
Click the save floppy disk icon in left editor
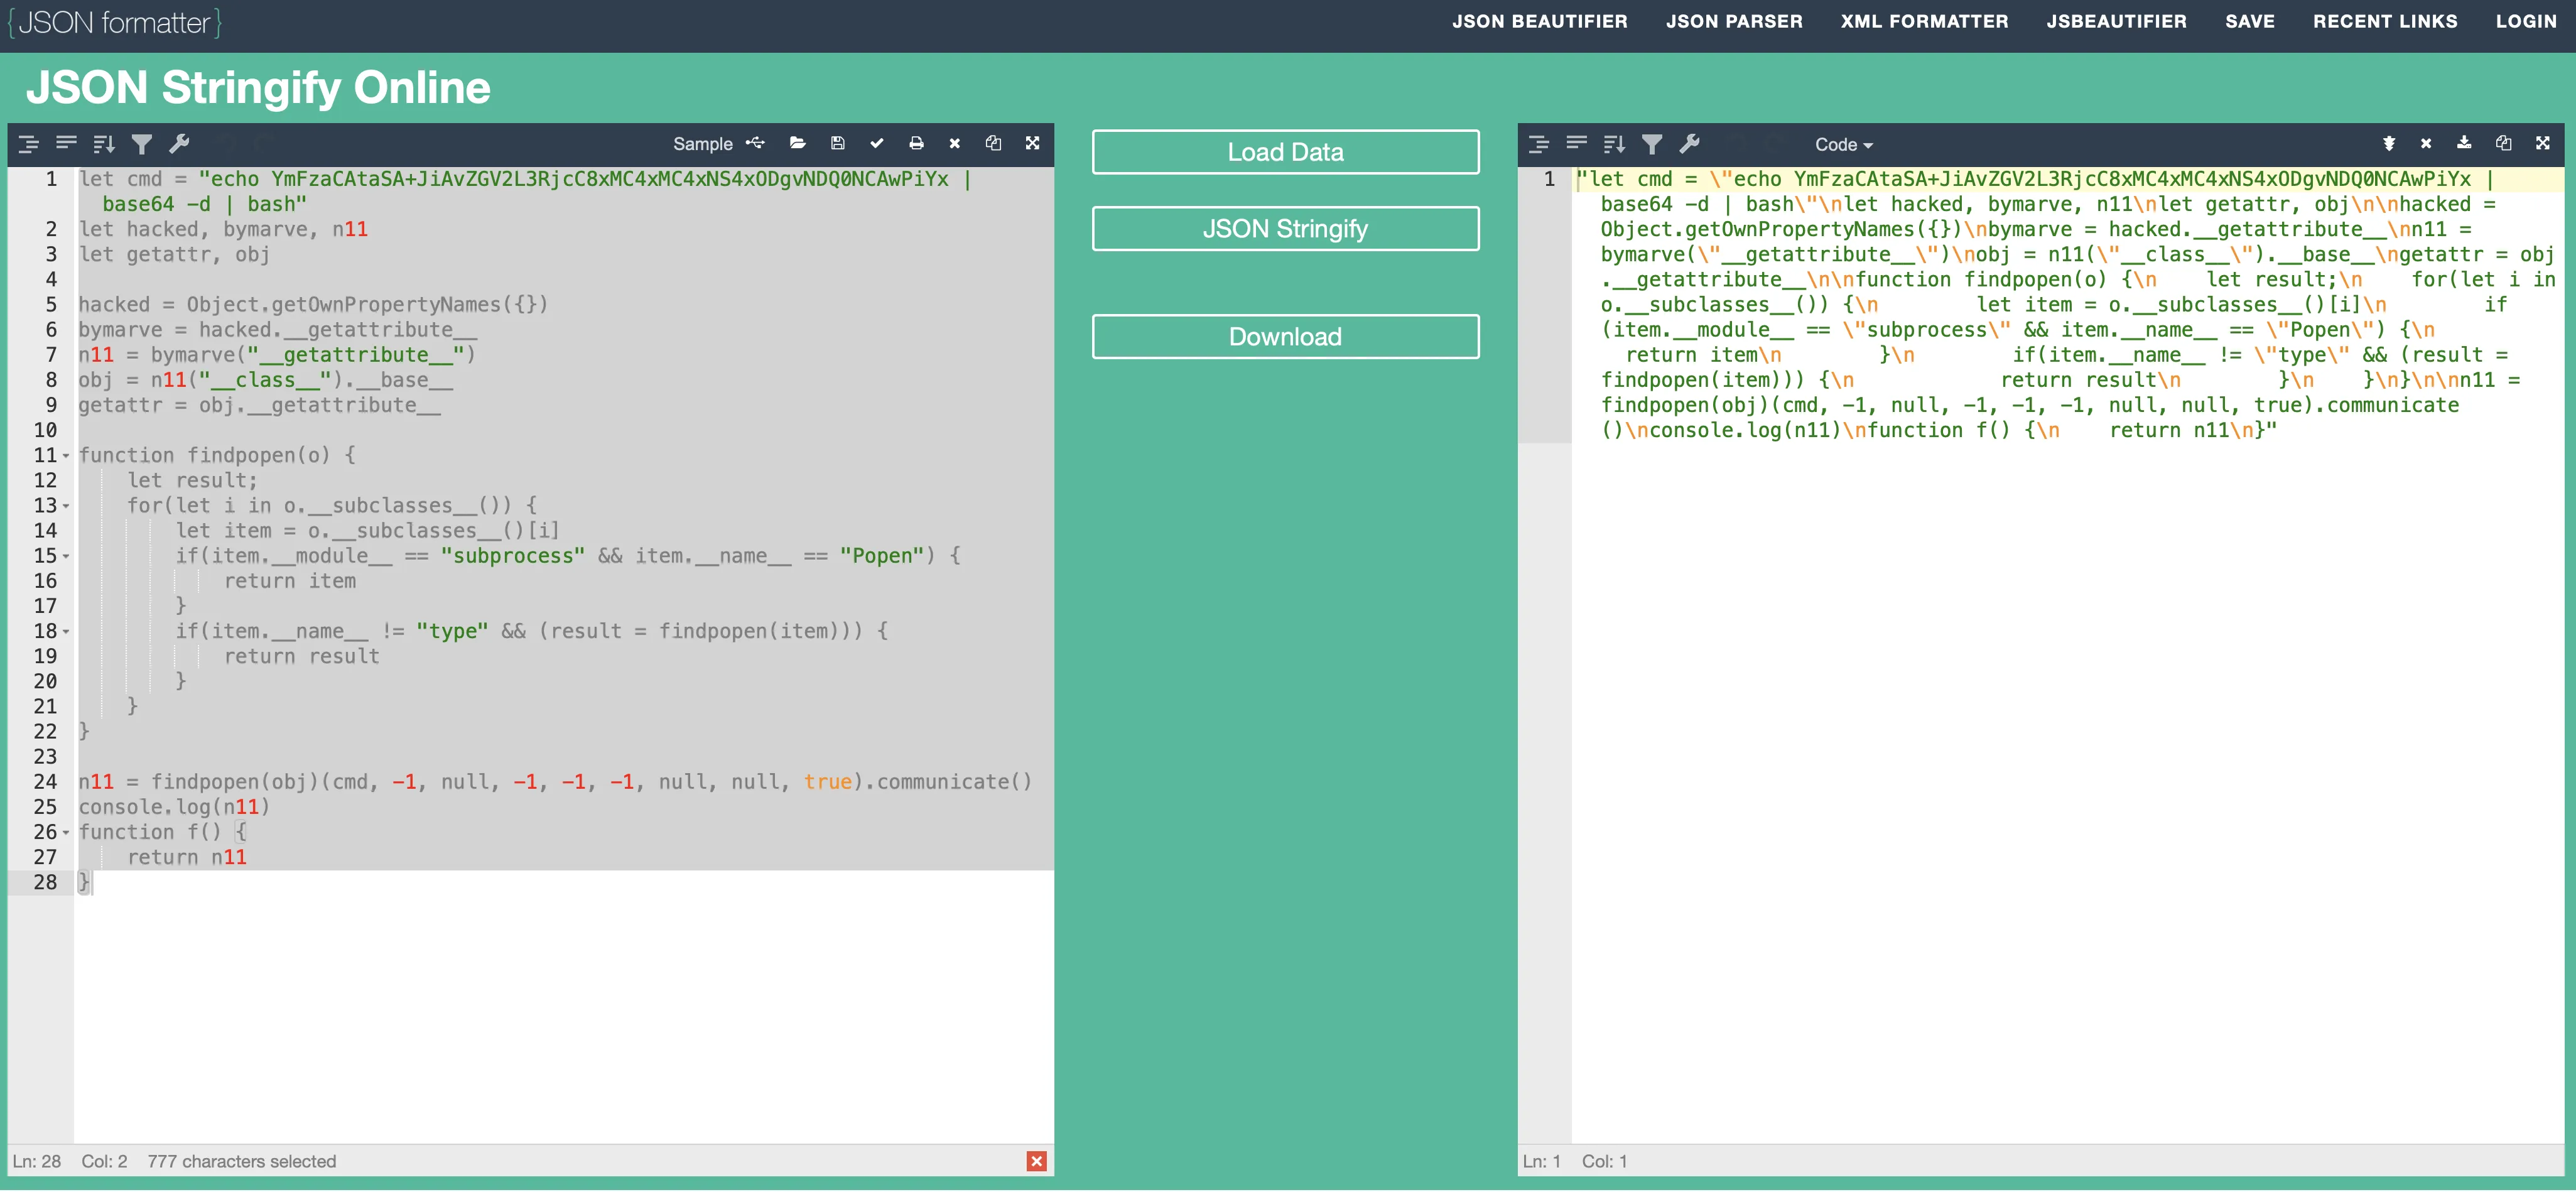pyautogui.click(x=838, y=144)
